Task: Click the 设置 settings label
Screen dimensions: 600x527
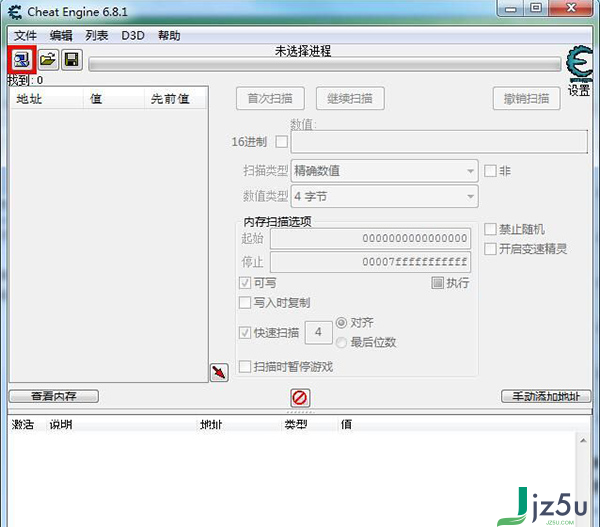Action: [579, 91]
